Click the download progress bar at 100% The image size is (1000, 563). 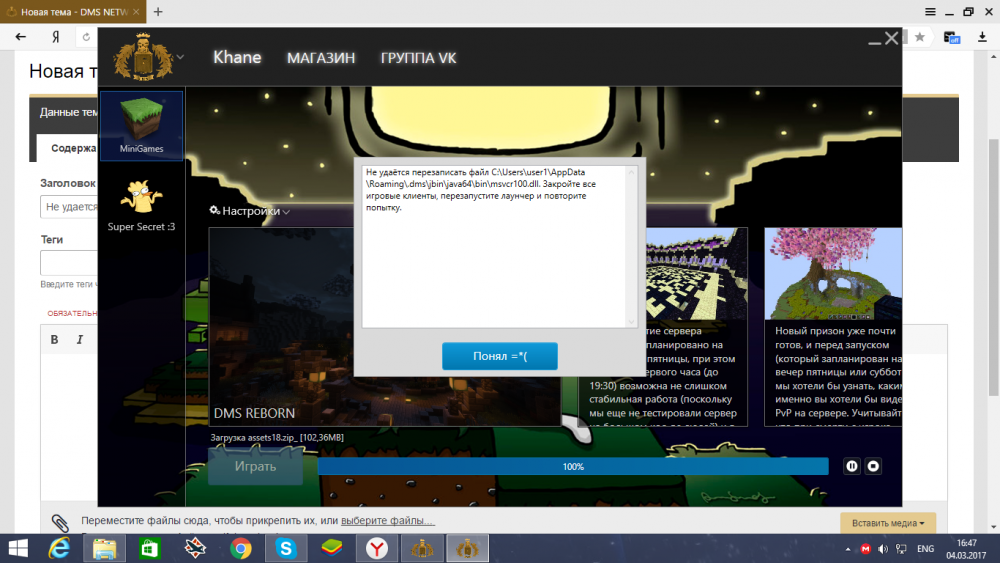point(572,466)
